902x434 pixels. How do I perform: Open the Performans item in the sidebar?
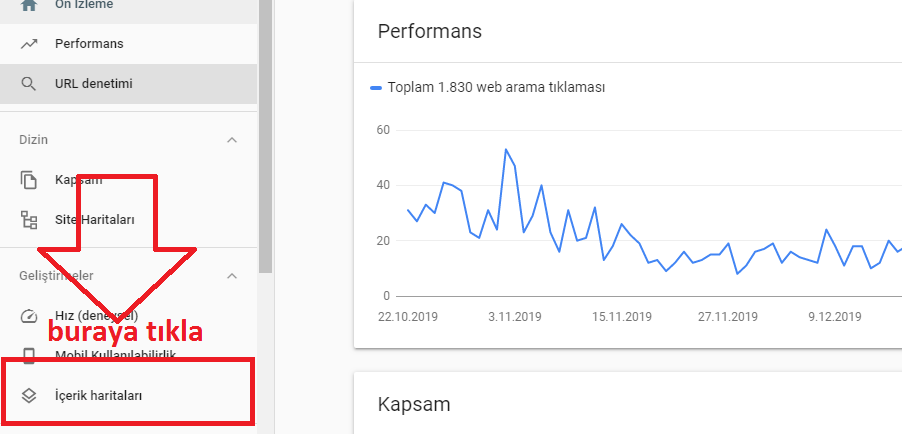coord(89,44)
